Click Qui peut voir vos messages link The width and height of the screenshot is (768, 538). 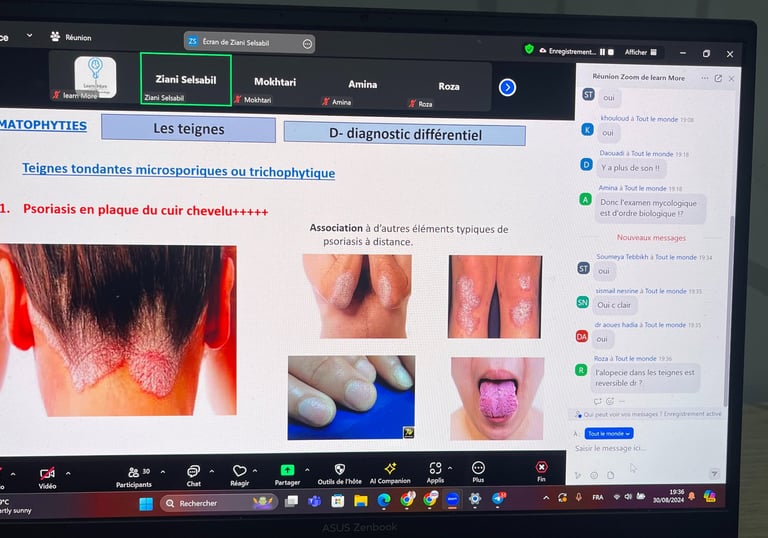point(621,415)
